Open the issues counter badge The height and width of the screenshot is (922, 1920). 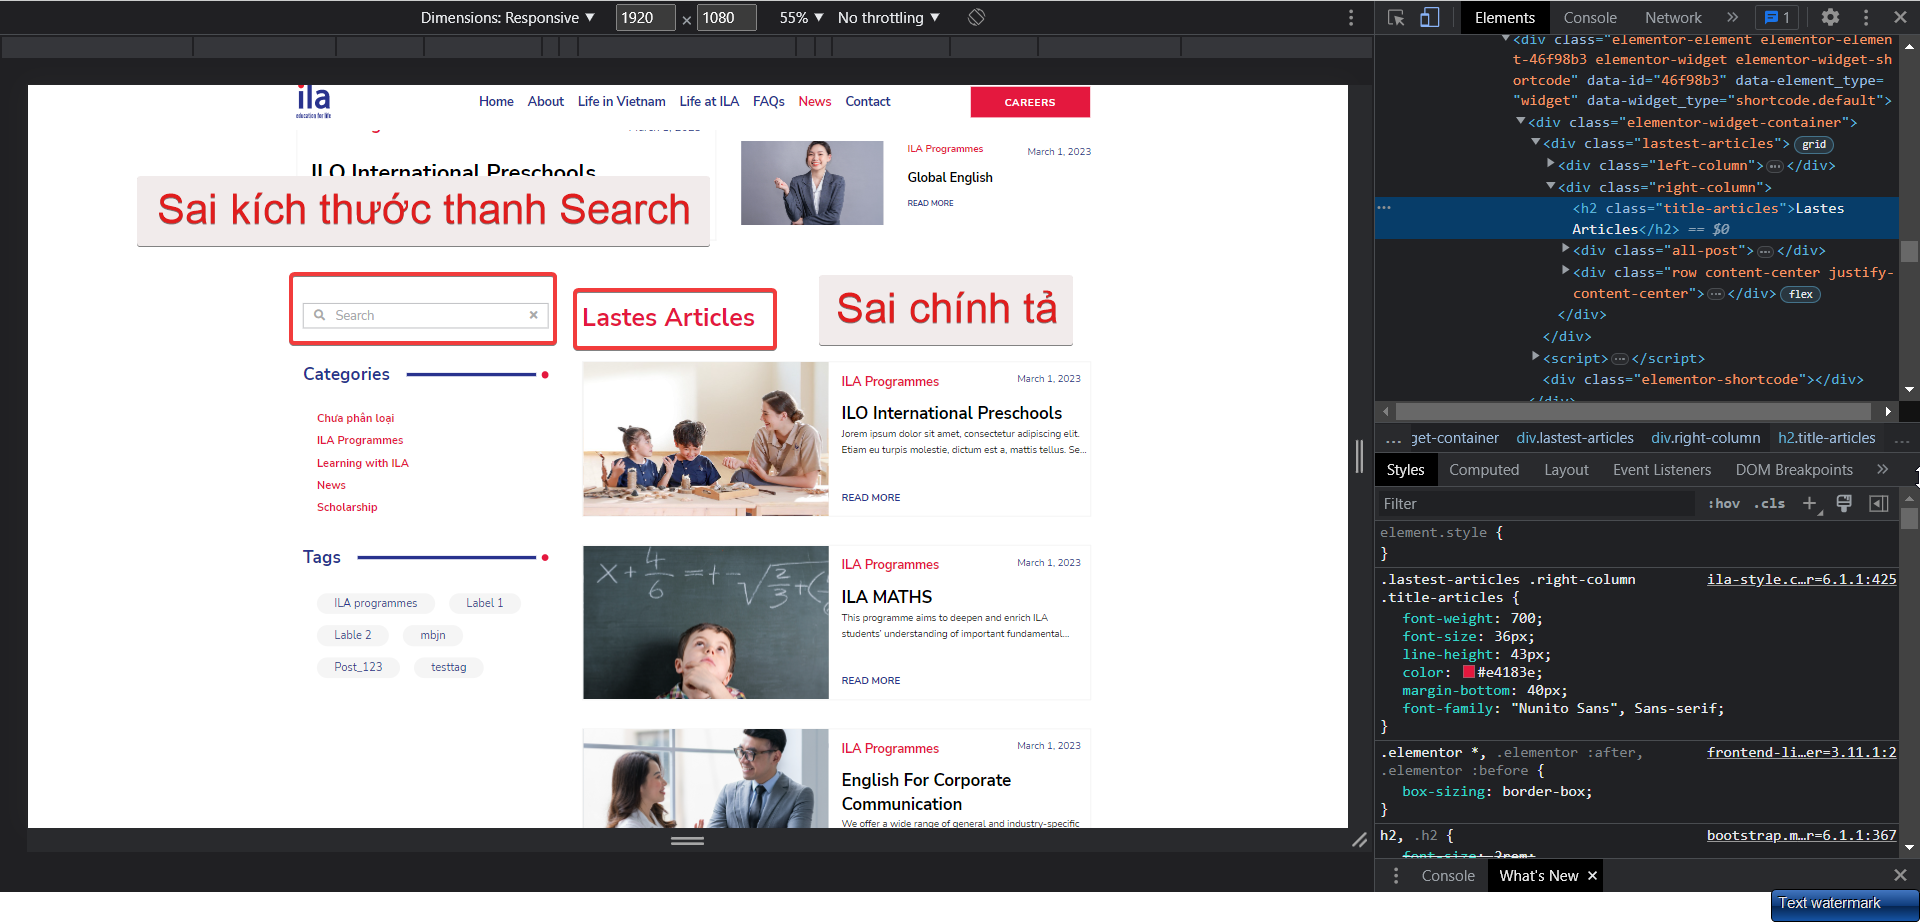pos(1777,17)
